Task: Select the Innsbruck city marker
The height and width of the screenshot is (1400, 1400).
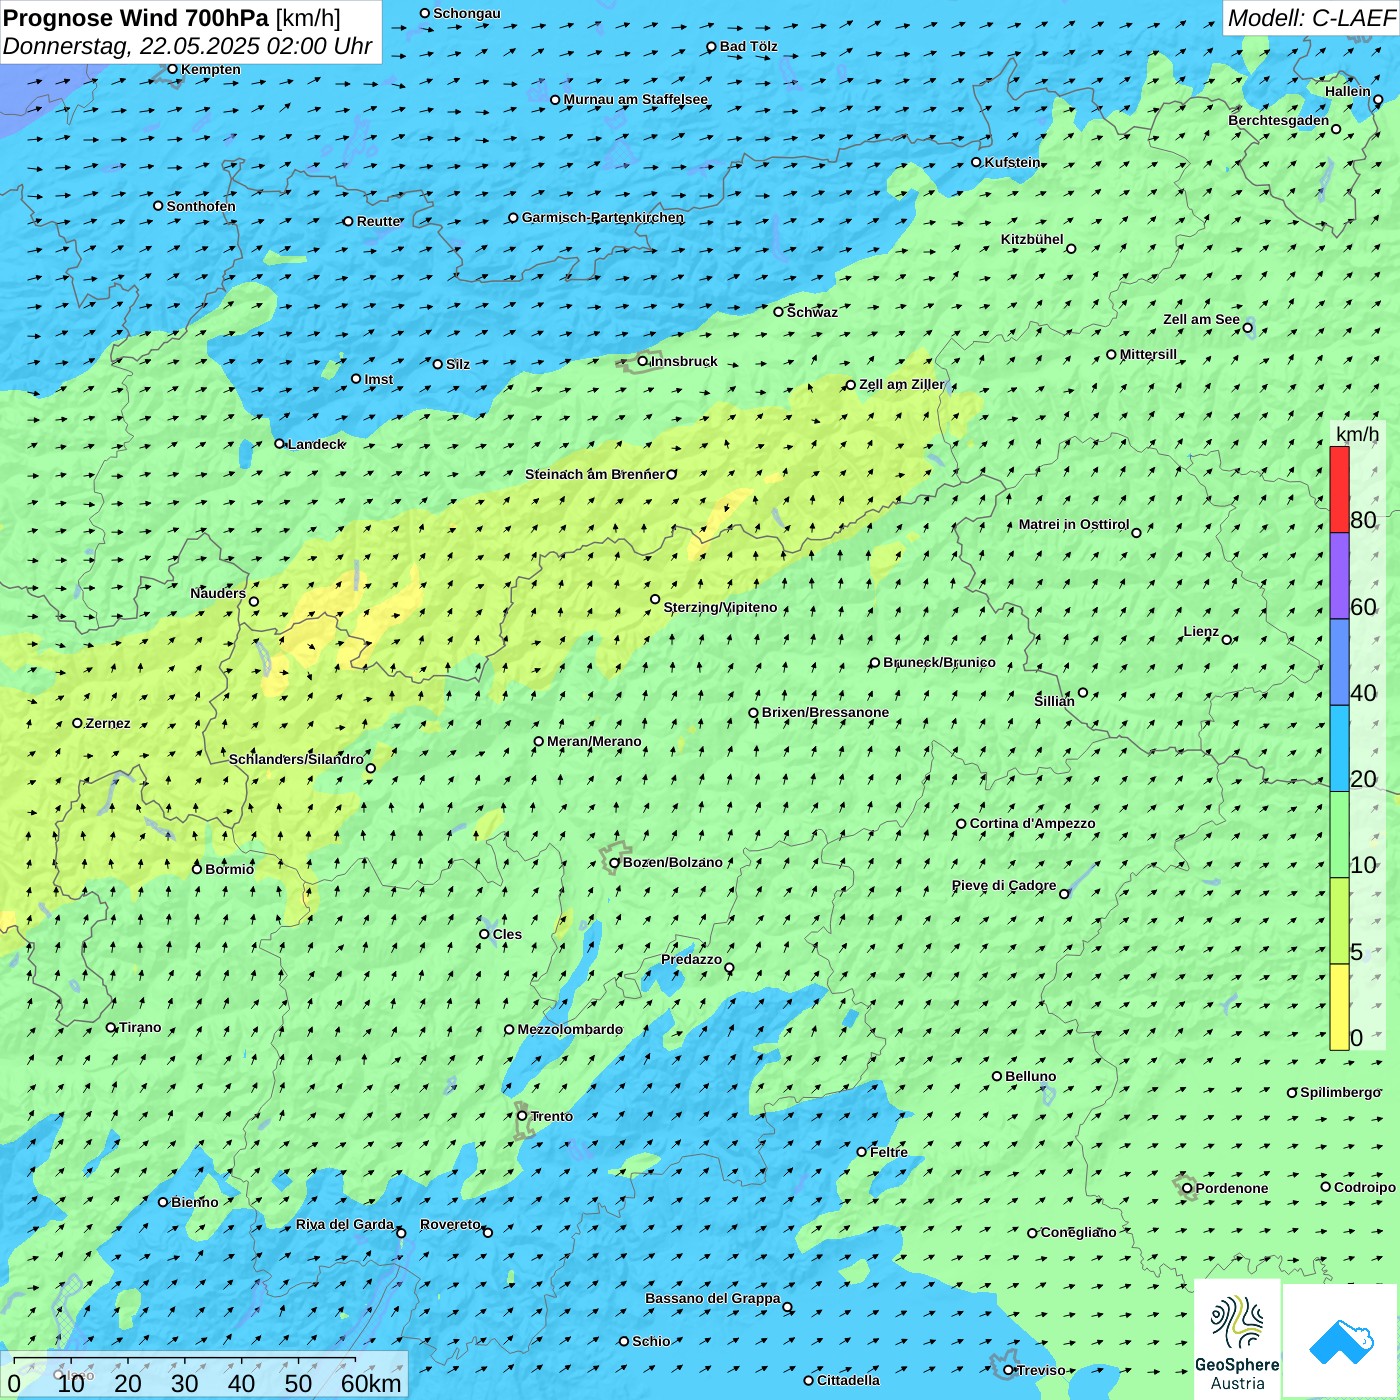Action: tap(643, 361)
